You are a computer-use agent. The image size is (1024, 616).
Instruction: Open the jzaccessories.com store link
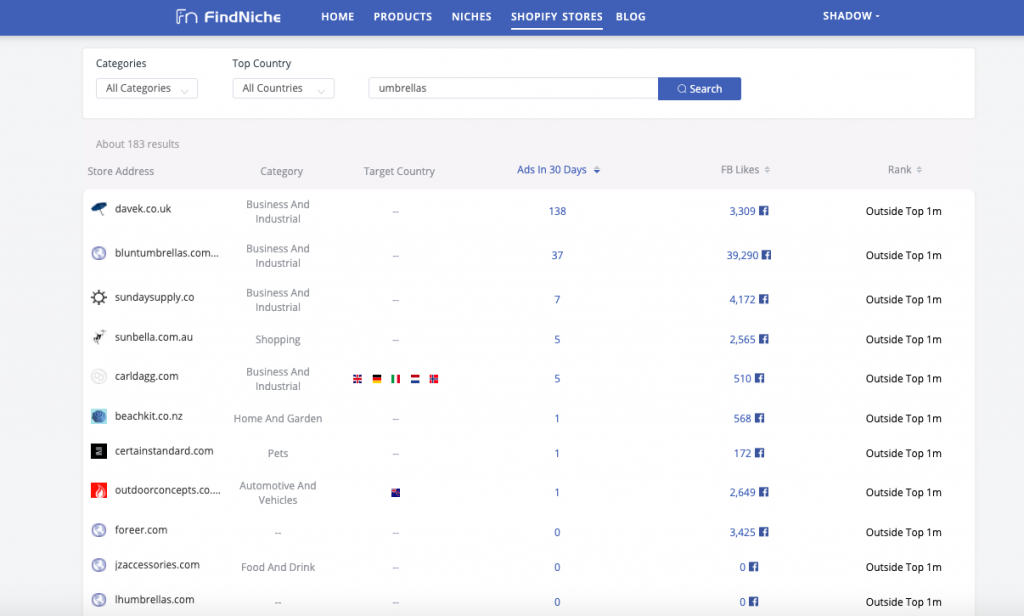157,565
